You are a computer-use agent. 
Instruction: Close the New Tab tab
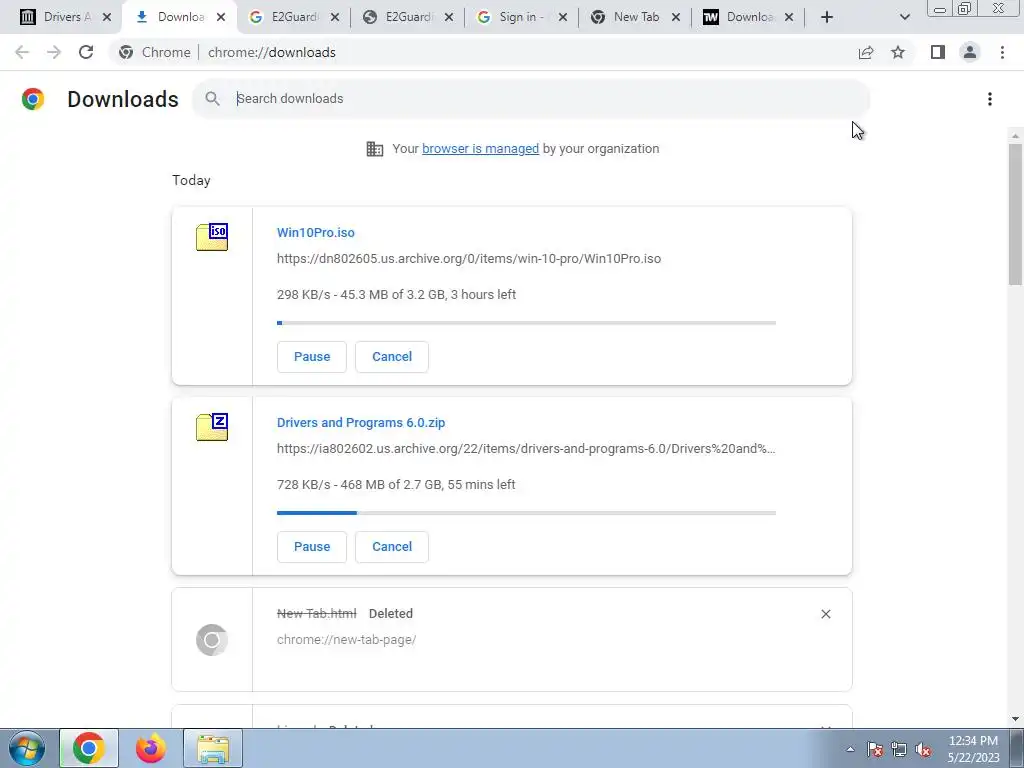[x=676, y=17]
